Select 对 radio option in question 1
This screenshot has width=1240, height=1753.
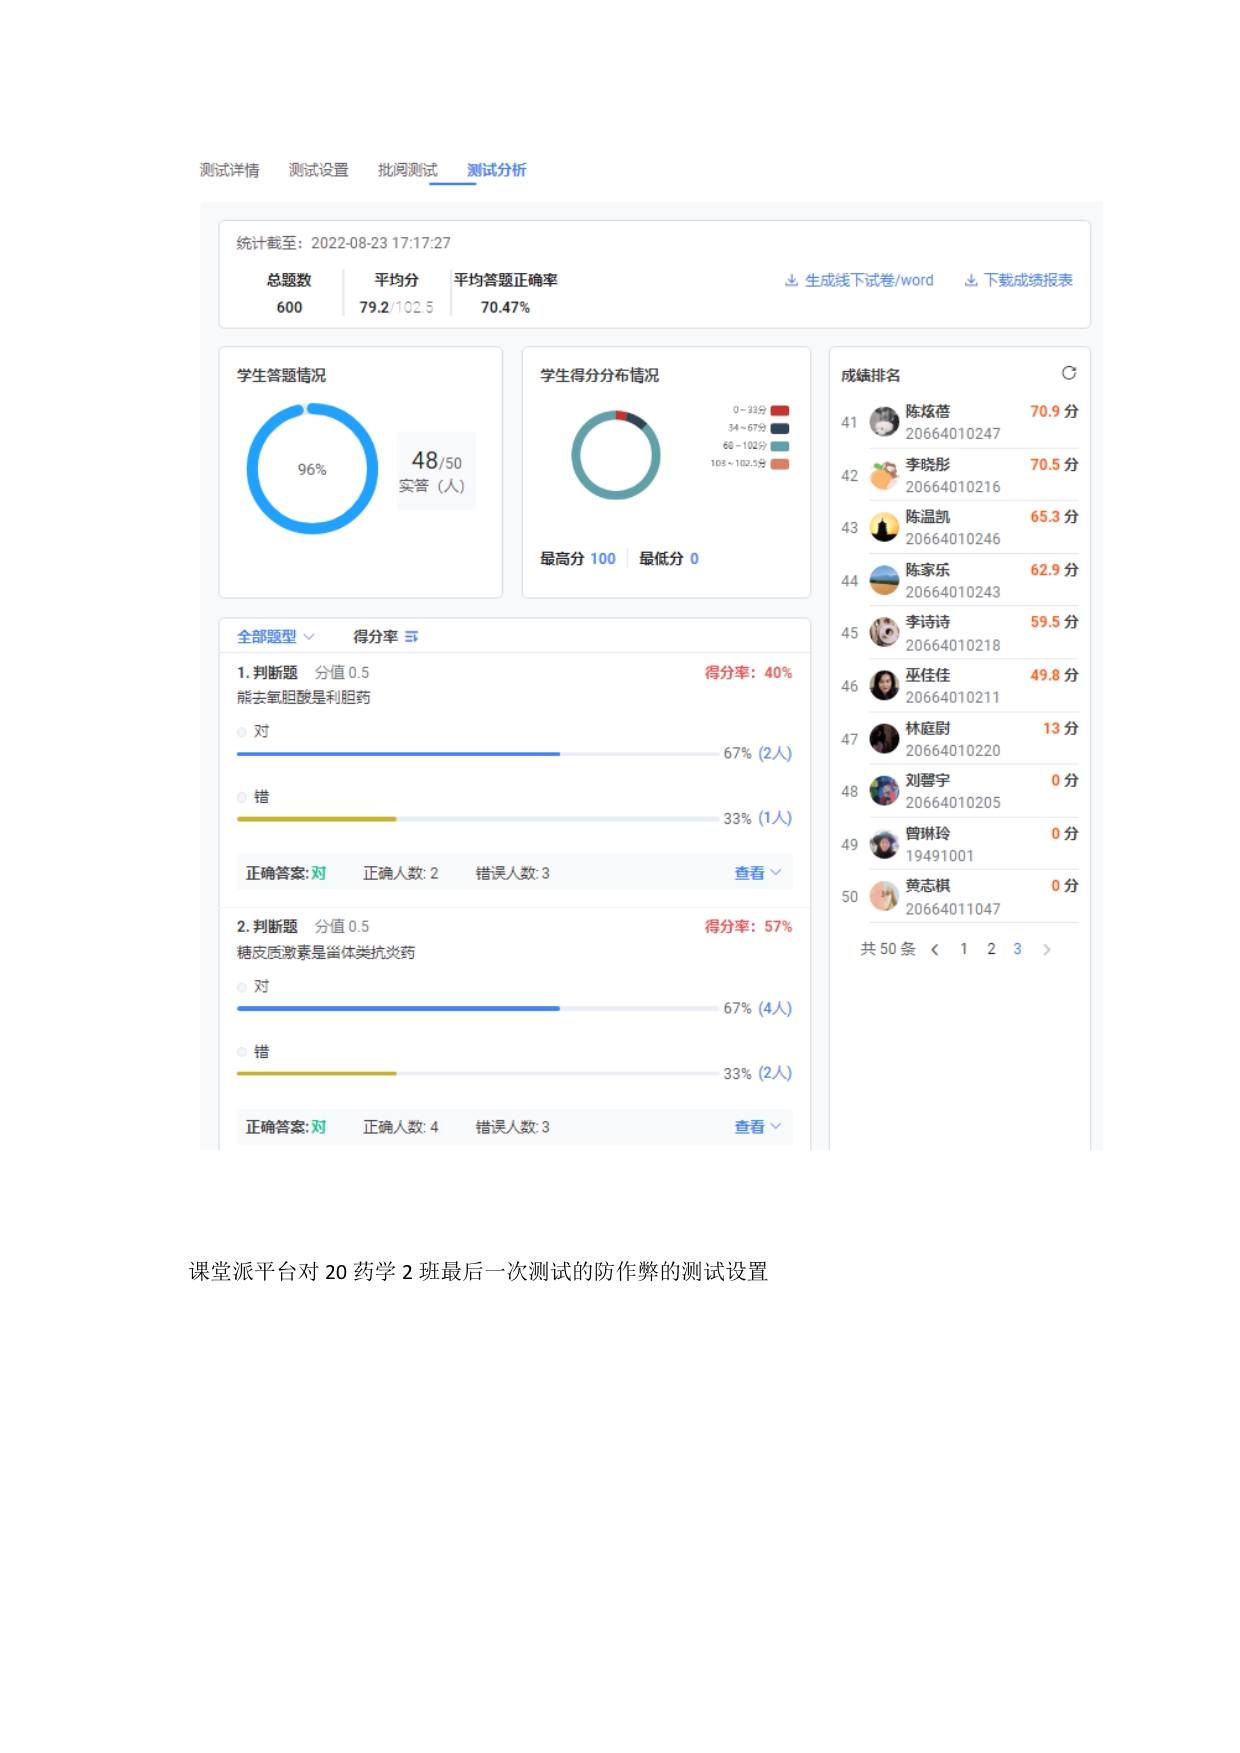click(x=242, y=732)
